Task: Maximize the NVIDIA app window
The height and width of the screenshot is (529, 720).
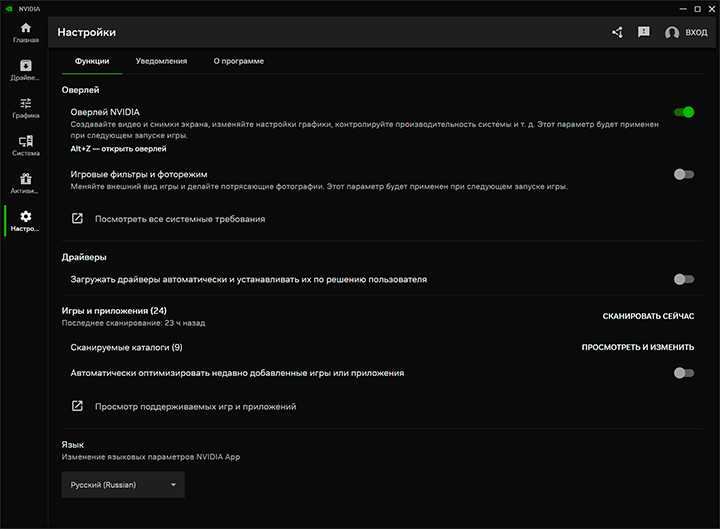Action: pos(698,9)
